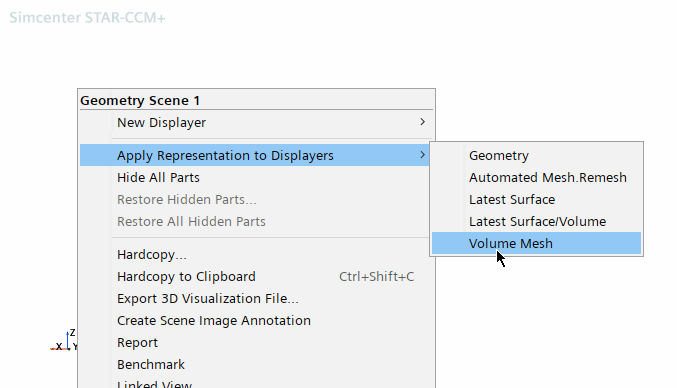
Task: Select Automated Mesh.Remesh representation
Action: (536, 177)
